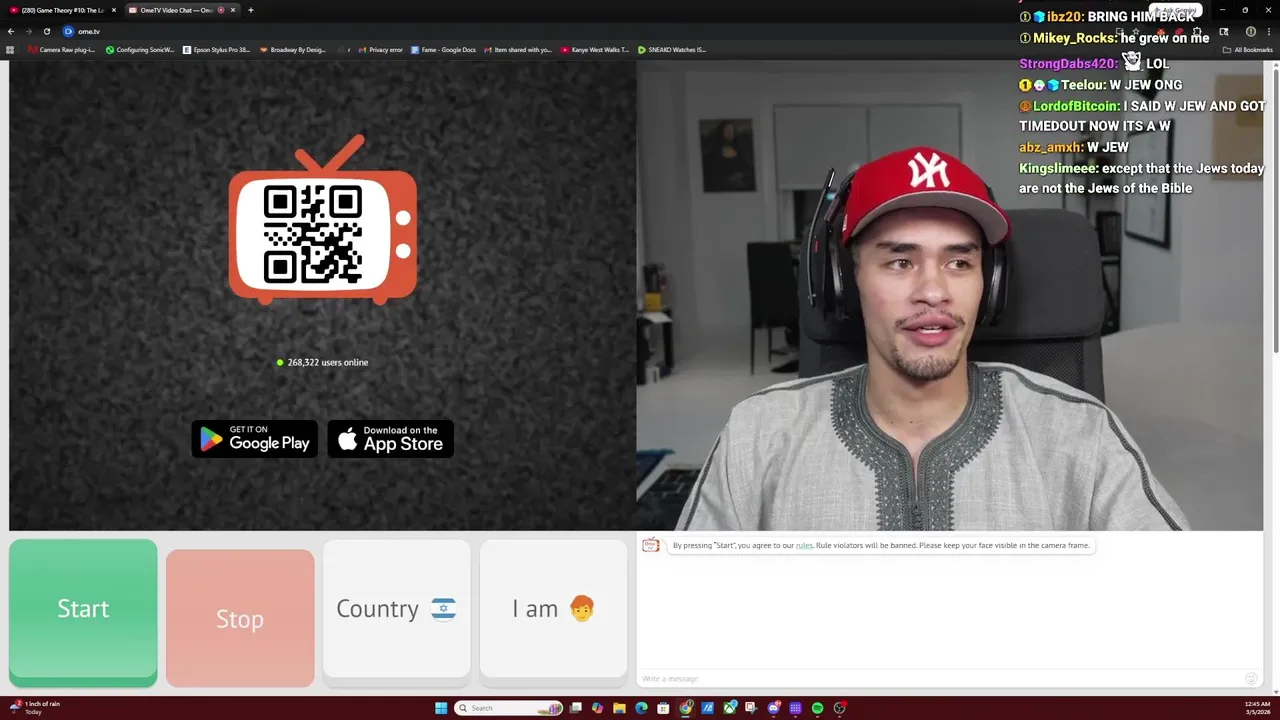
Task: Open the Windows Start menu
Action: 441,708
